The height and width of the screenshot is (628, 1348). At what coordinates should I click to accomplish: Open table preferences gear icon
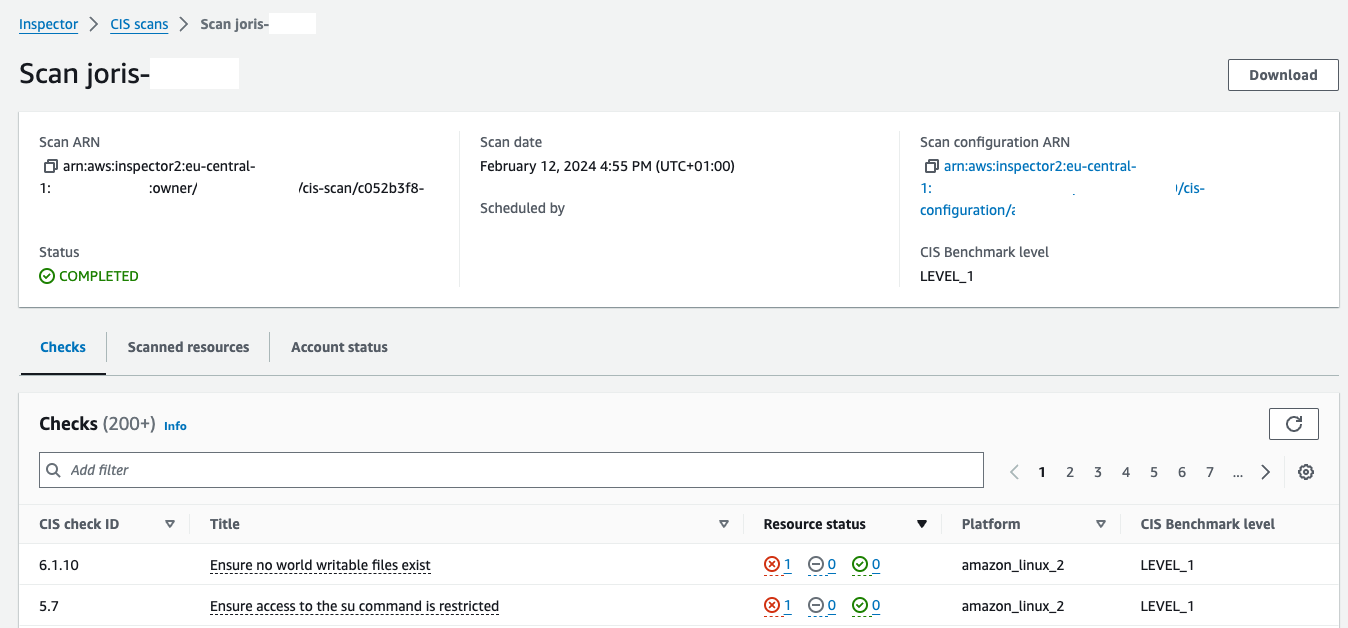coord(1305,472)
